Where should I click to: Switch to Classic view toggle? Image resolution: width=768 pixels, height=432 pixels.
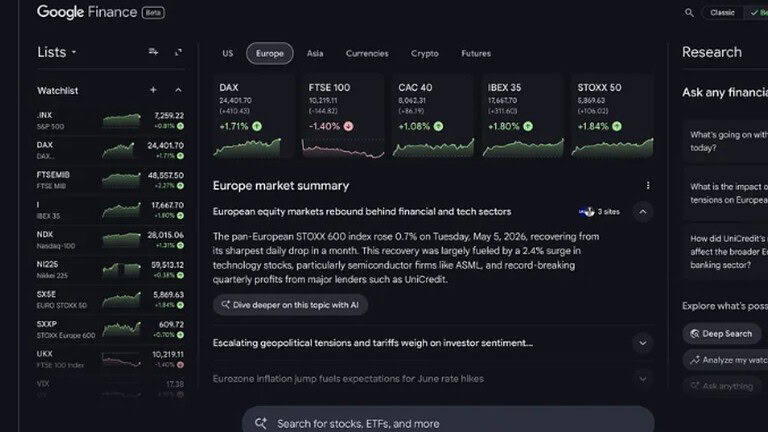[x=722, y=13]
